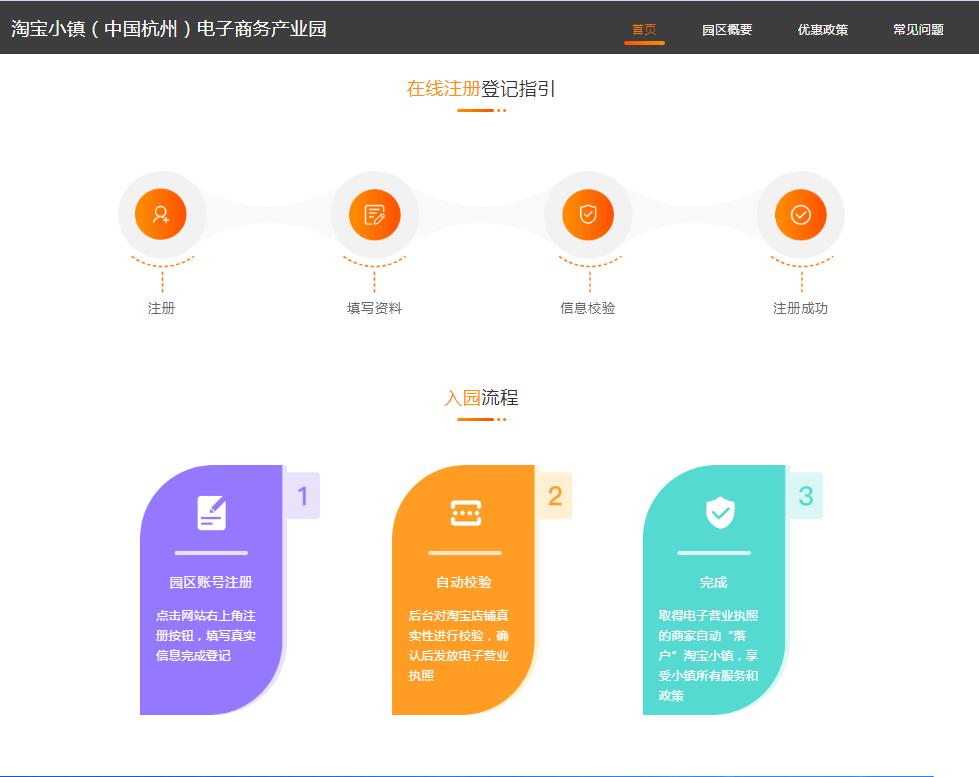
Task: Click the 注册 registration person icon
Action: click(162, 214)
